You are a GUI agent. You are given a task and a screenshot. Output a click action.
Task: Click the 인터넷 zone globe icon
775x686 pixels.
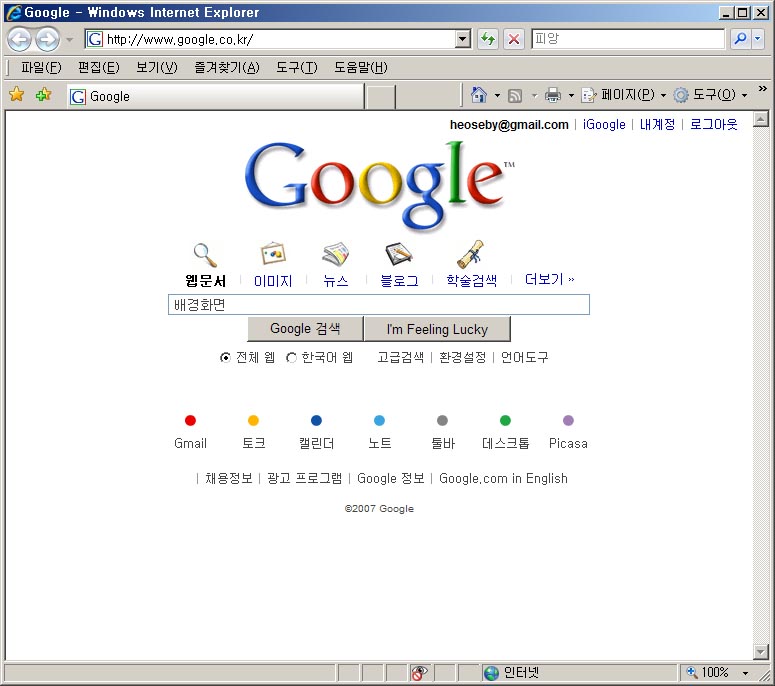[491, 673]
